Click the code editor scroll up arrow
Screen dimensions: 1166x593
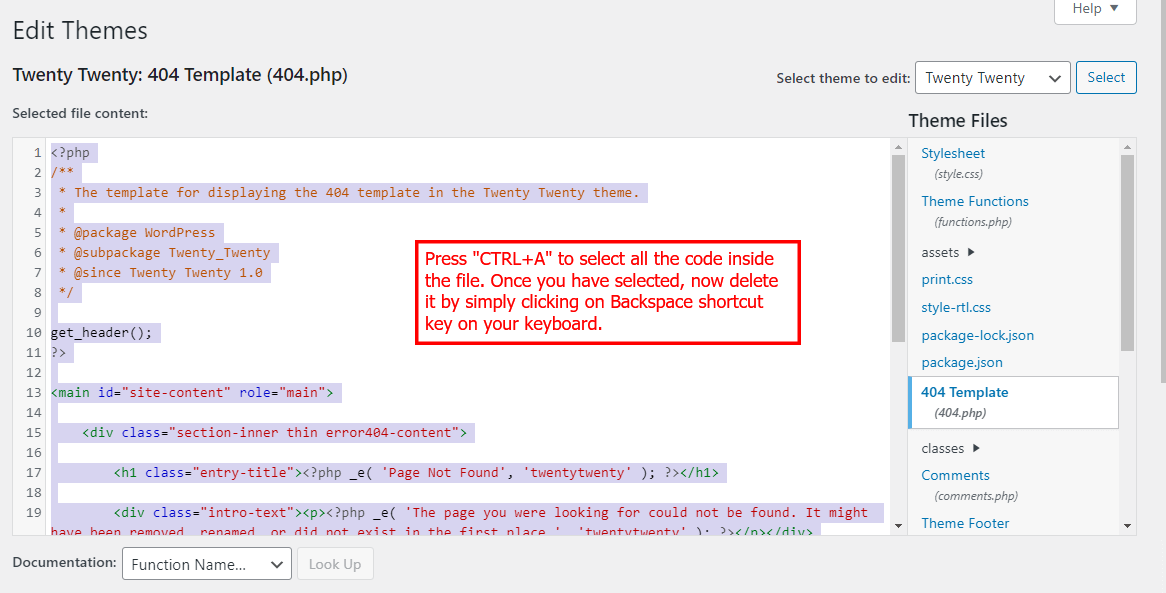click(898, 148)
